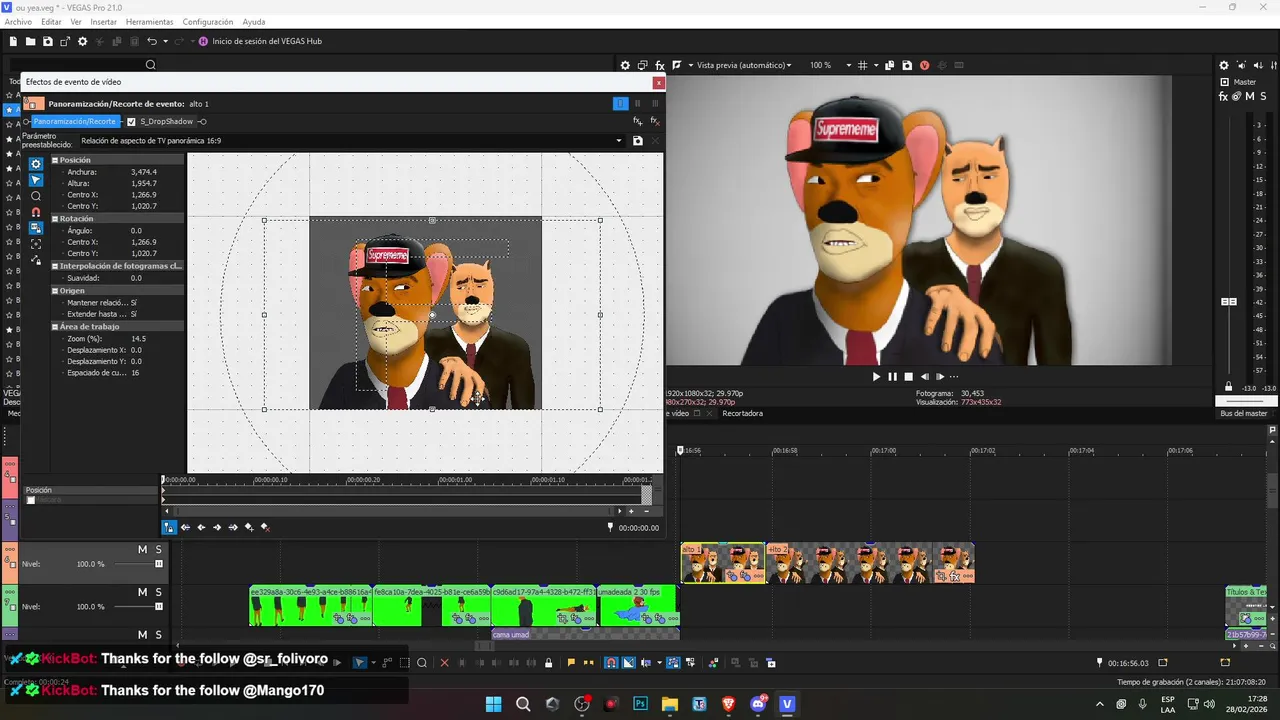Image resolution: width=1280 pixels, height=720 pixels.
Task: Select the zoom magnifier tool in Pan/Crop
Action: click(x=35, y=196)
